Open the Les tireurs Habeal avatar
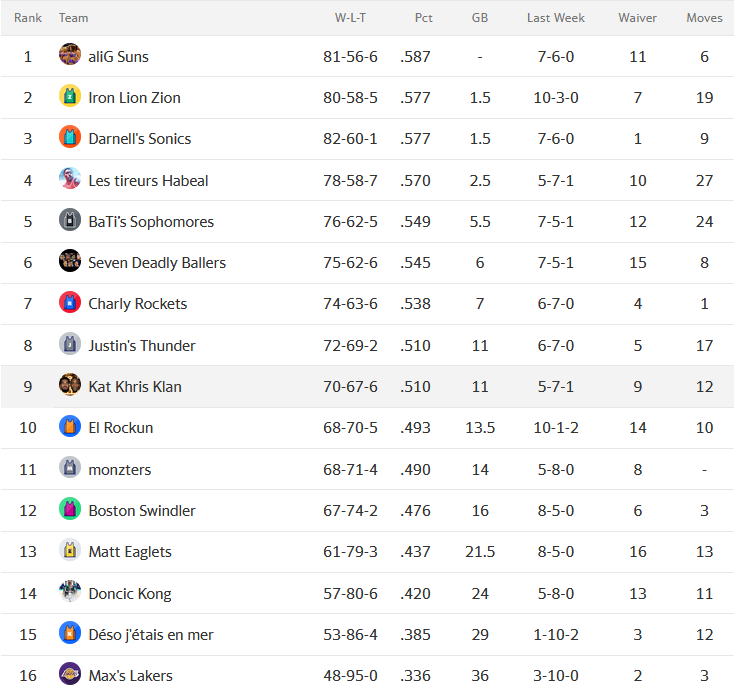The height and width of the screenshot is (692, 734). (70, 178)
